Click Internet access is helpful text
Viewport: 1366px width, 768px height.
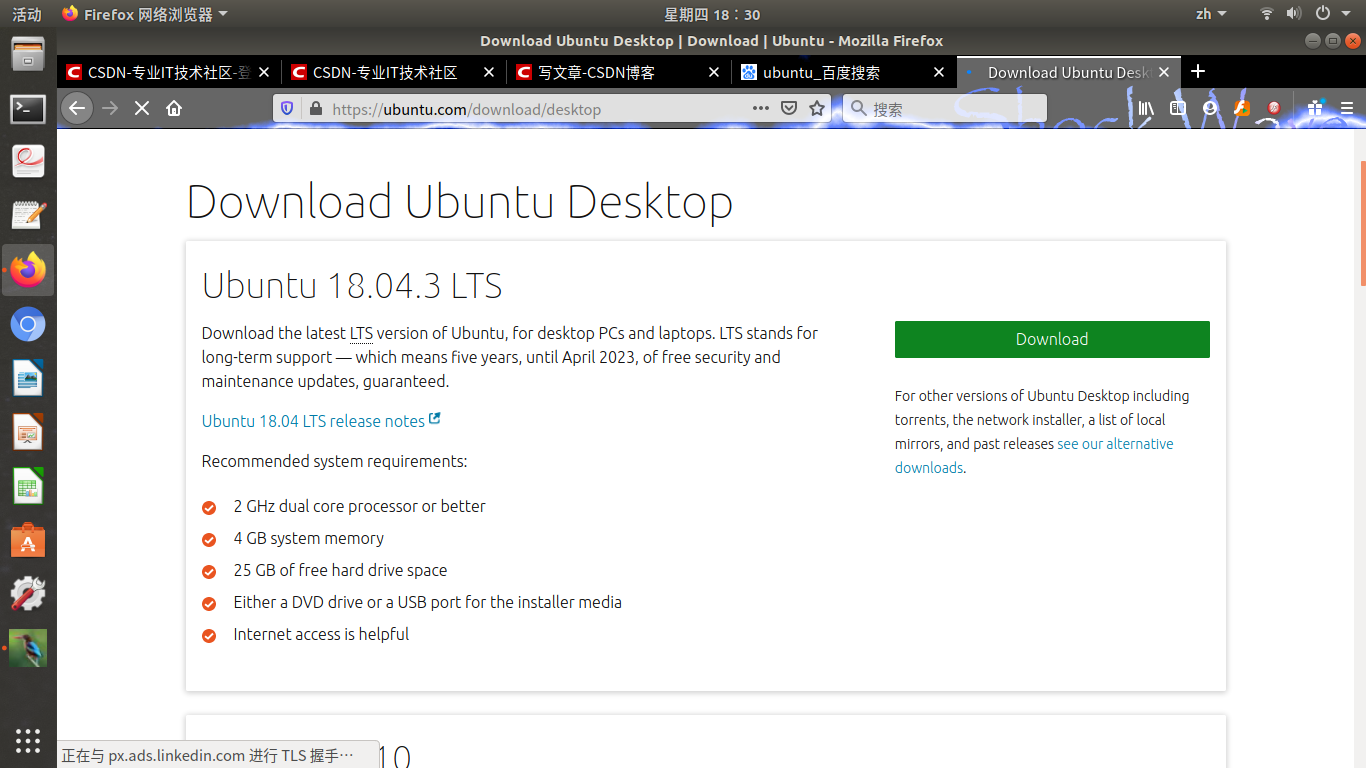click(321, 634)
